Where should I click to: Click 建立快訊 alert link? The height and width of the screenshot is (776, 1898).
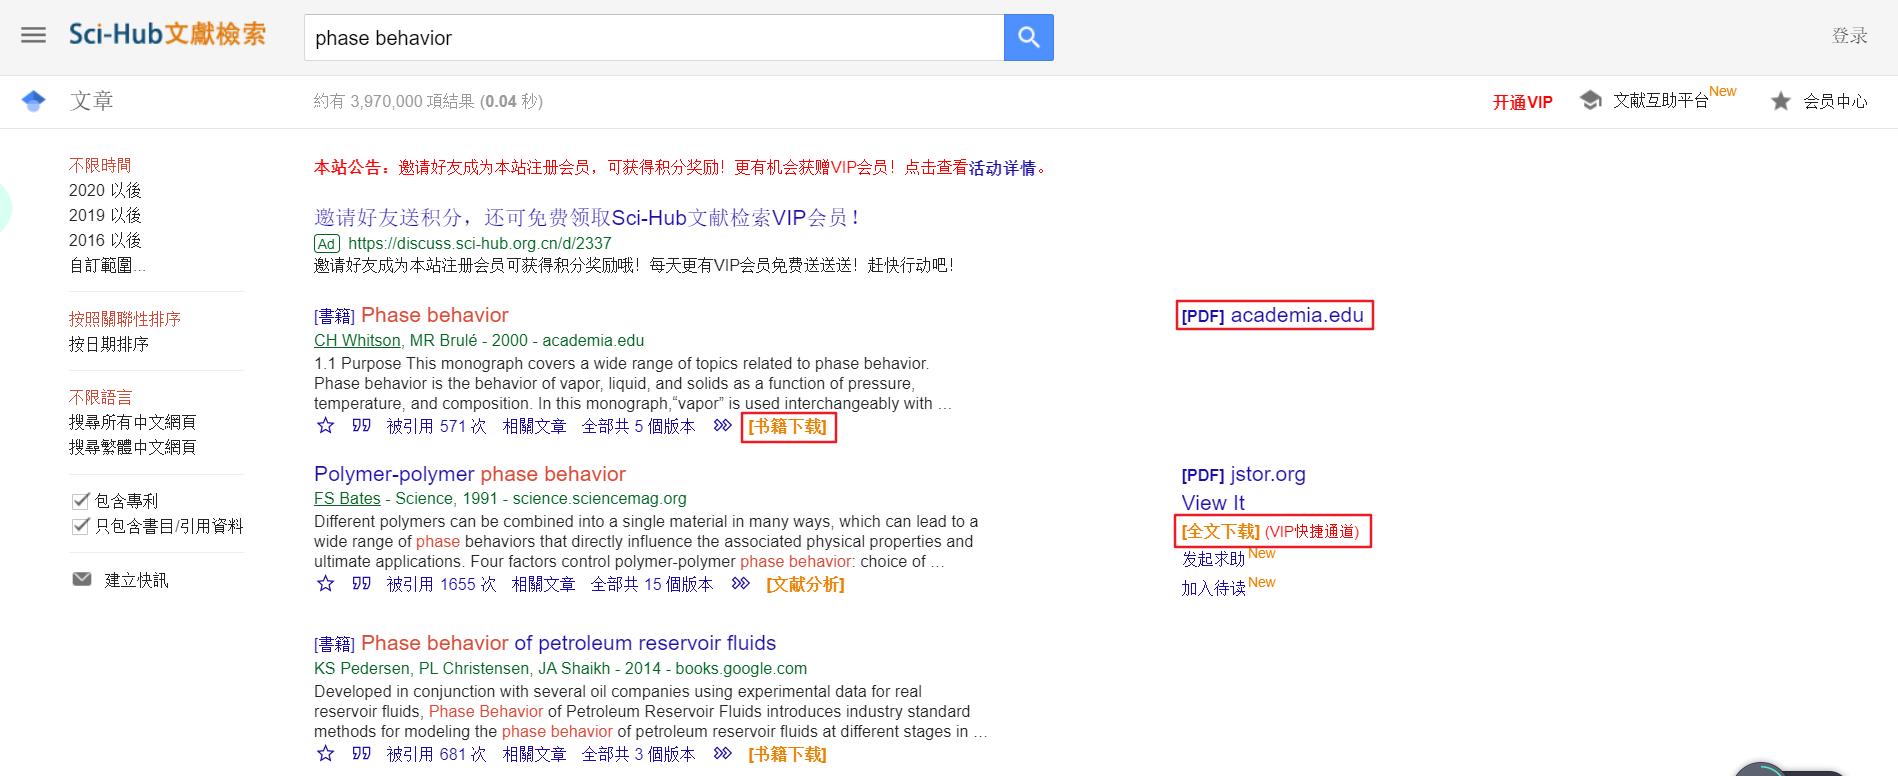point(136,580)
